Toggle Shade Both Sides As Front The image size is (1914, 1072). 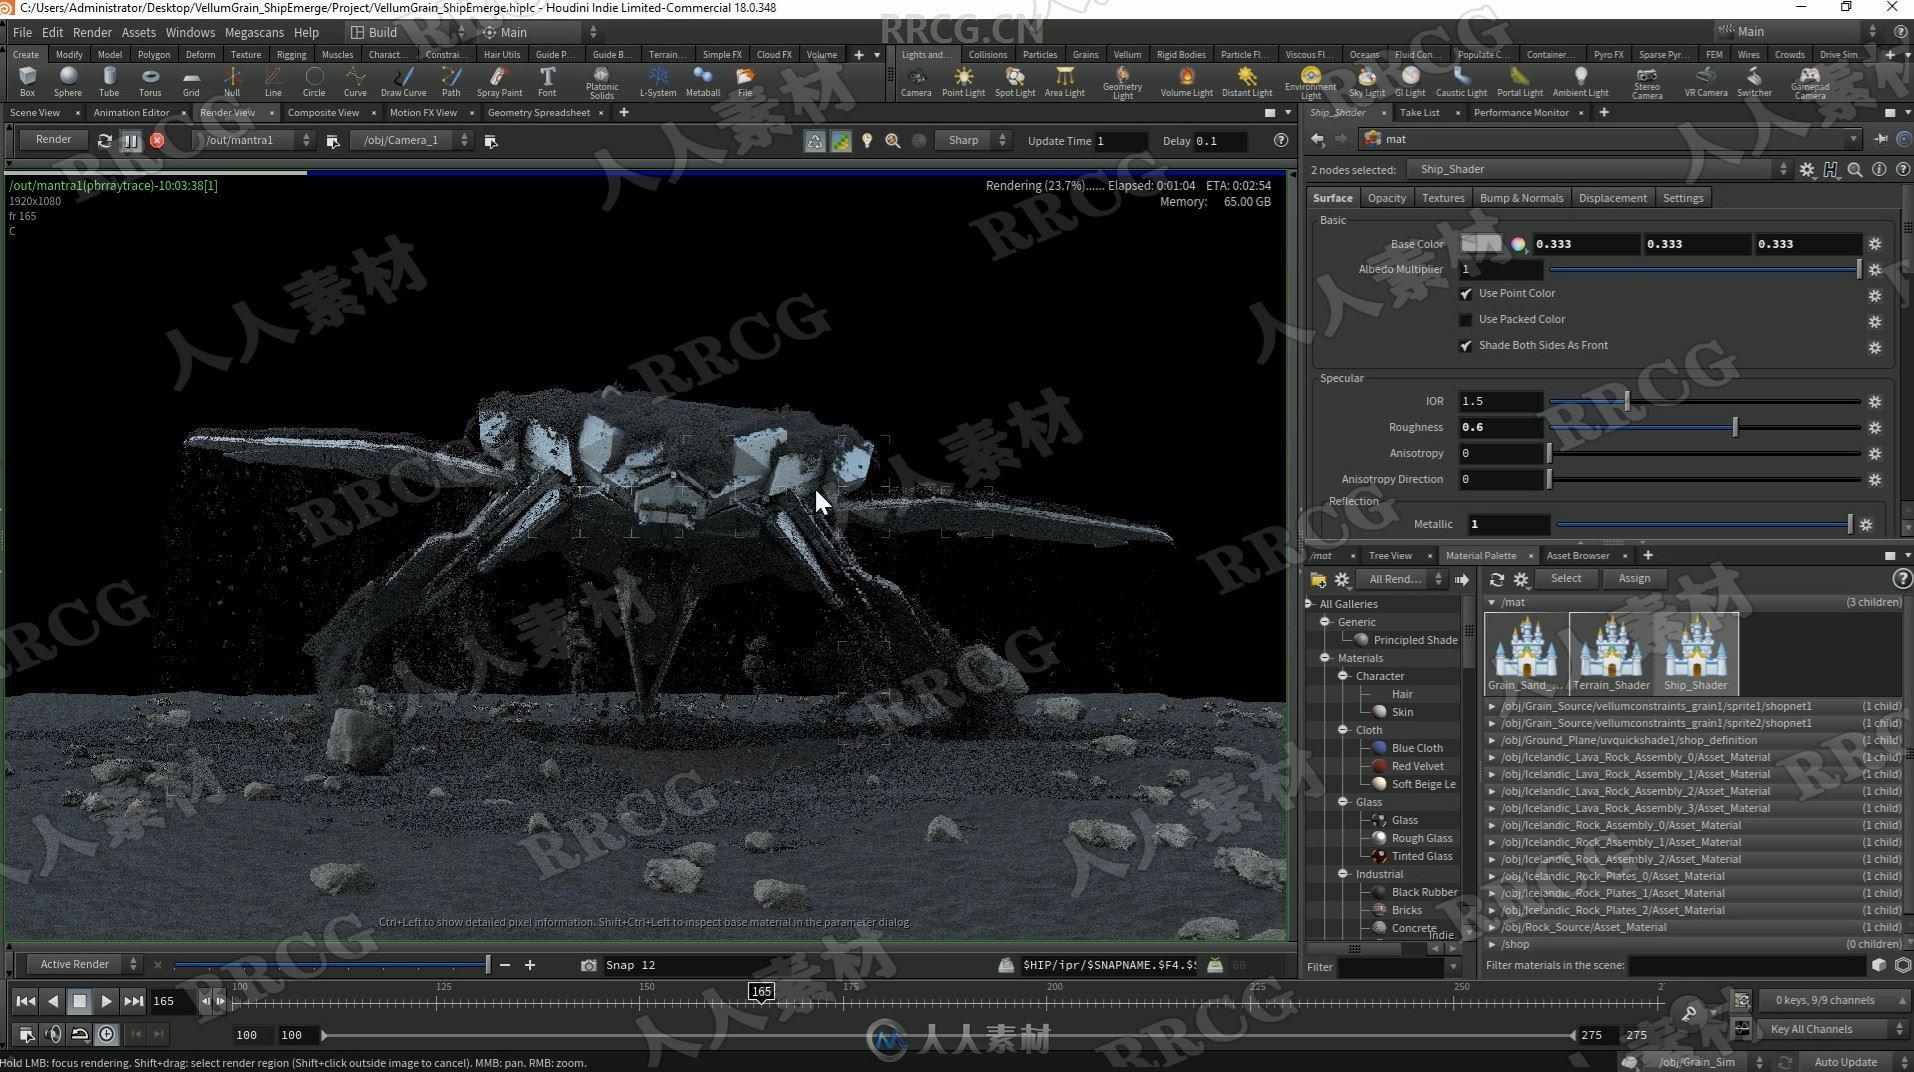[x=1466, y=346]
